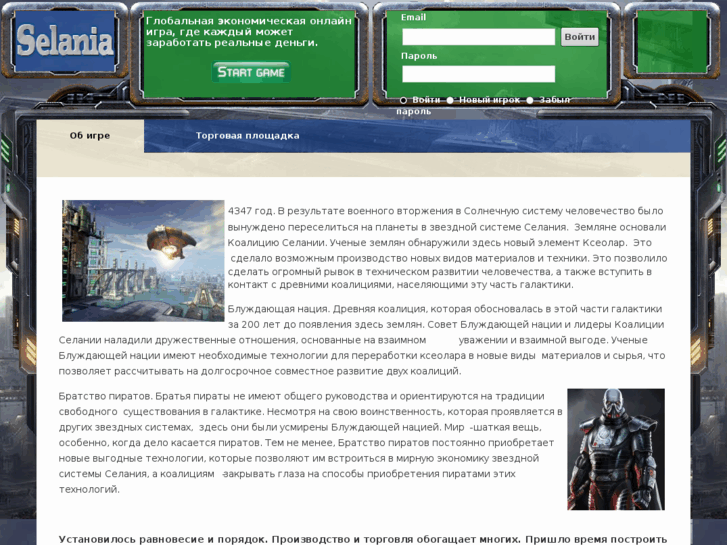727x545 pixels.
Task: Click the text 'Блуждающая нация. Древняя коалиция'
Action: click(x=327, y=309)
